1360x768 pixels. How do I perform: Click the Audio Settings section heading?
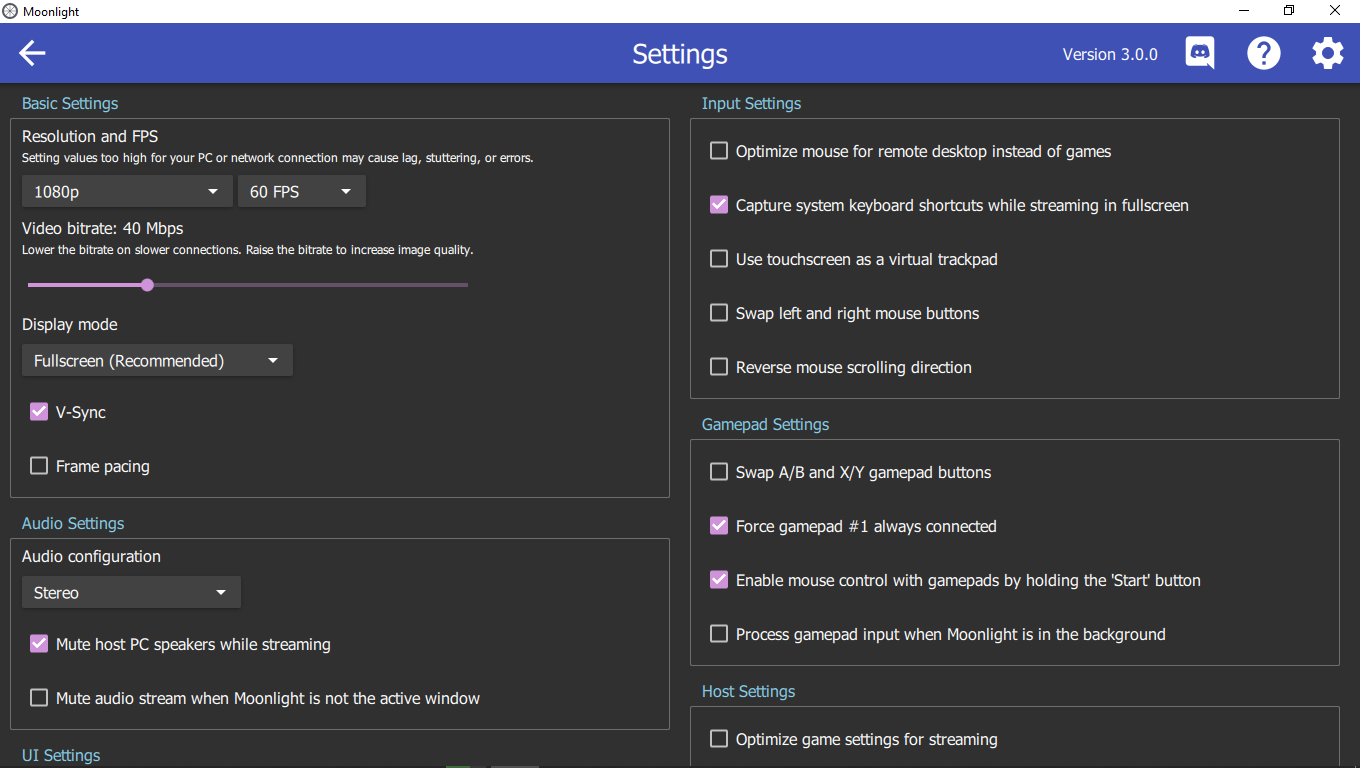[x=73, y=523]
